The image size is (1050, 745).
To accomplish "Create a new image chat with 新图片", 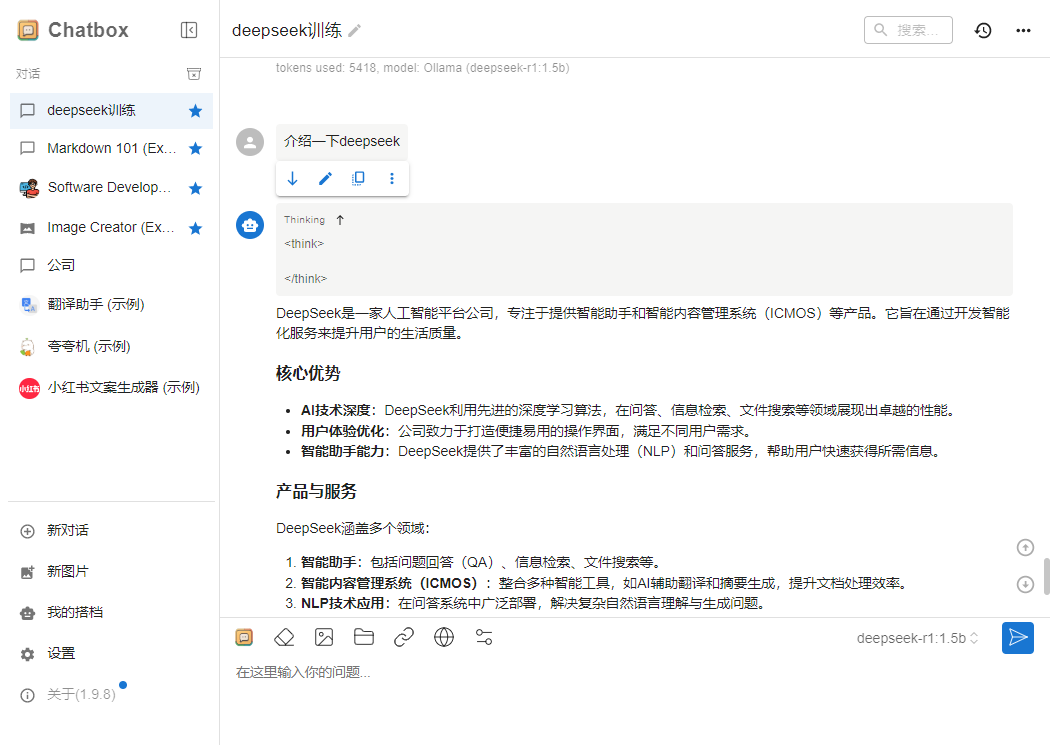I will [x=111, y=572].
